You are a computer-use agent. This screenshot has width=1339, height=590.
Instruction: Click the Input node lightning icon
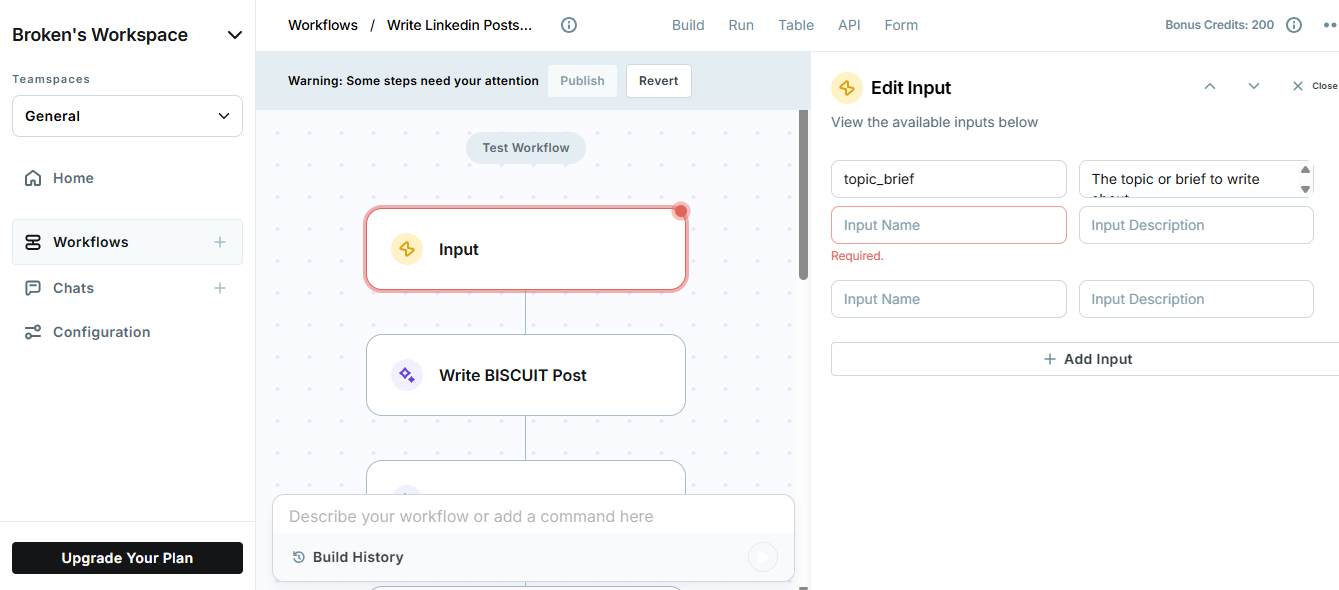click(407, 249)
